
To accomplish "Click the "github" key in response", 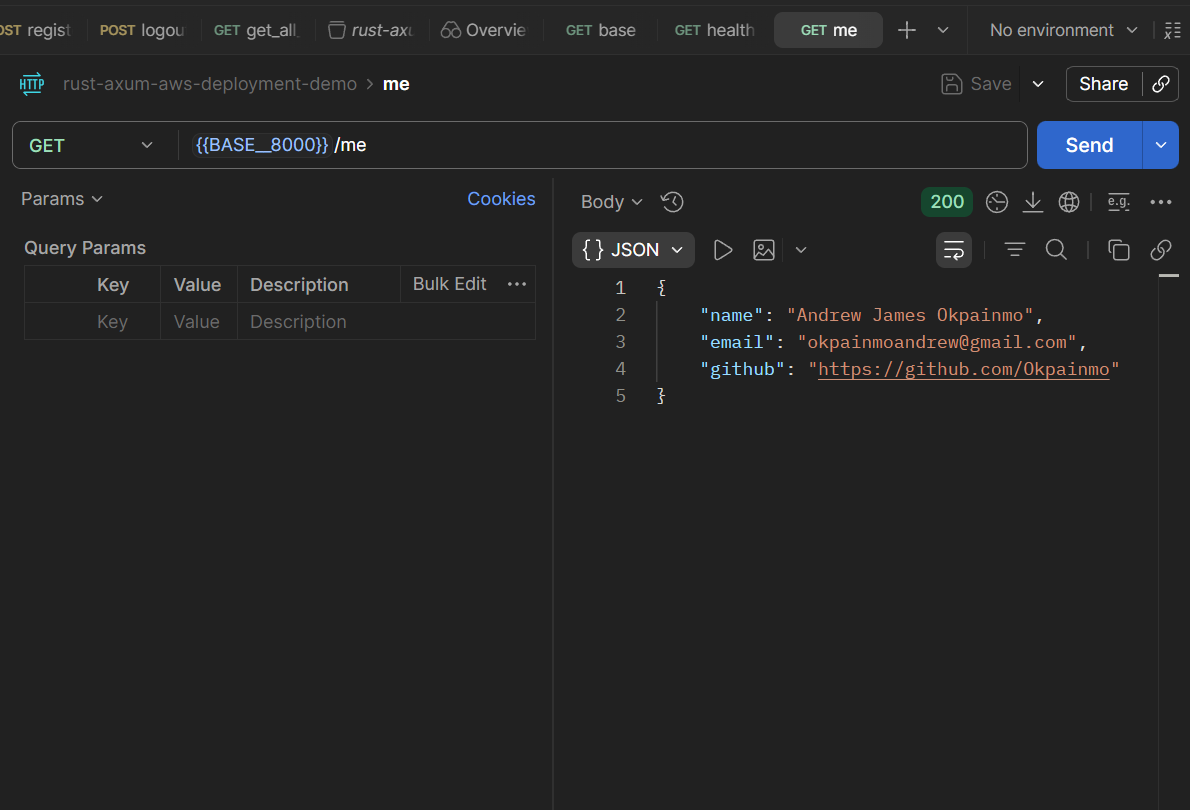I will pyautogui.click(x=742, y=369).
